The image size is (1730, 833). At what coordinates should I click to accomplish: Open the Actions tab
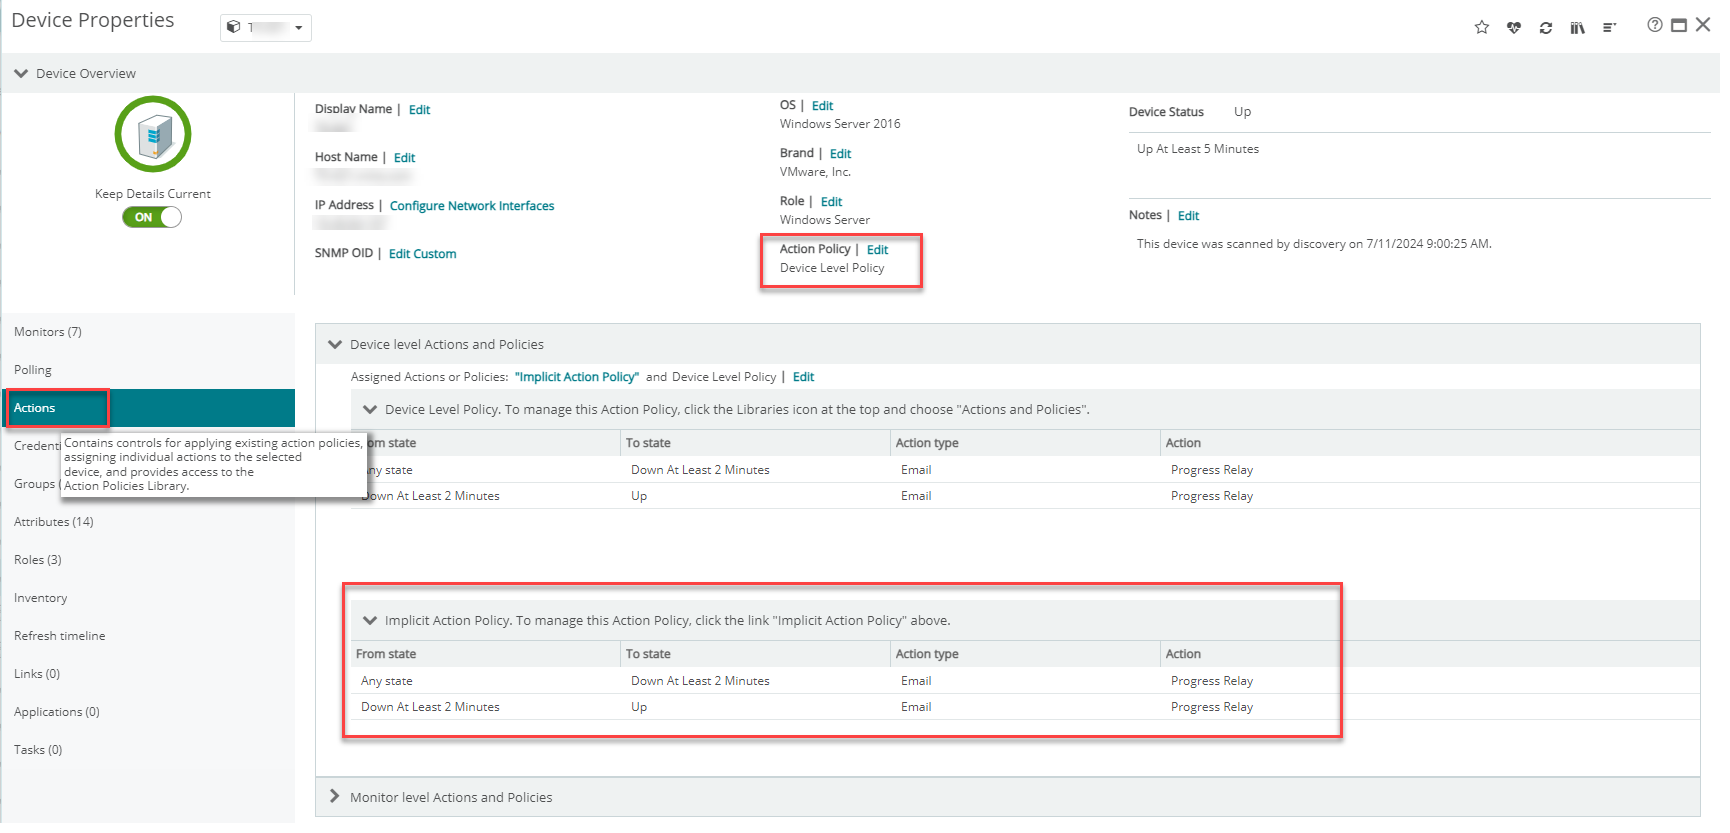[x=148, y=408]
